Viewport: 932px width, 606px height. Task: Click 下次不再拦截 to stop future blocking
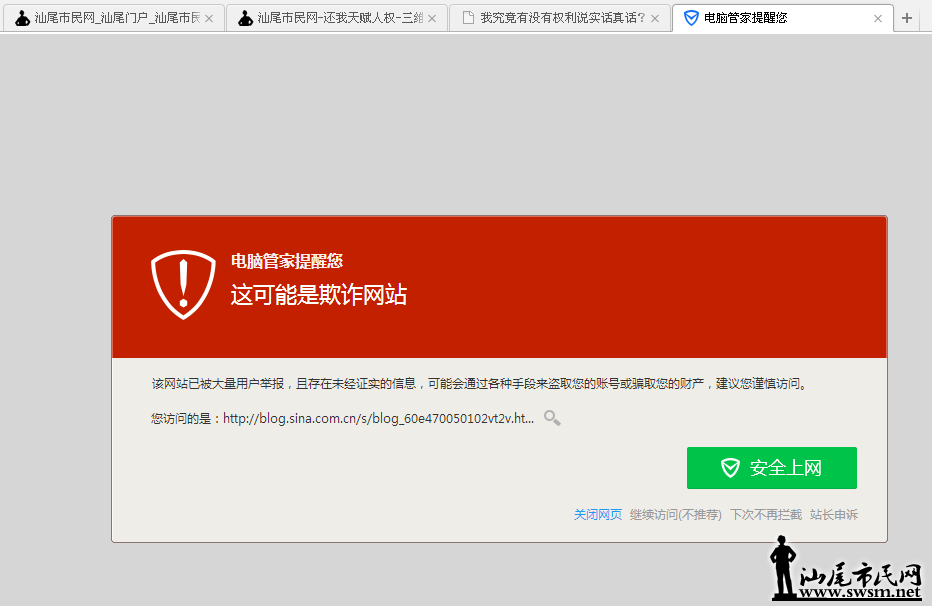pos(767,514)
